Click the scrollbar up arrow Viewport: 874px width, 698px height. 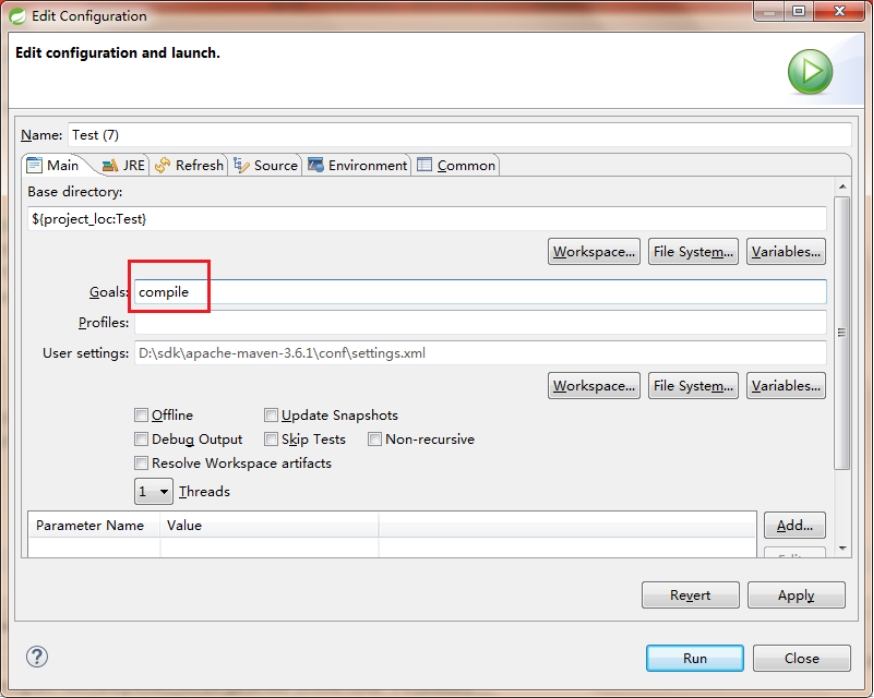point(842,186)
